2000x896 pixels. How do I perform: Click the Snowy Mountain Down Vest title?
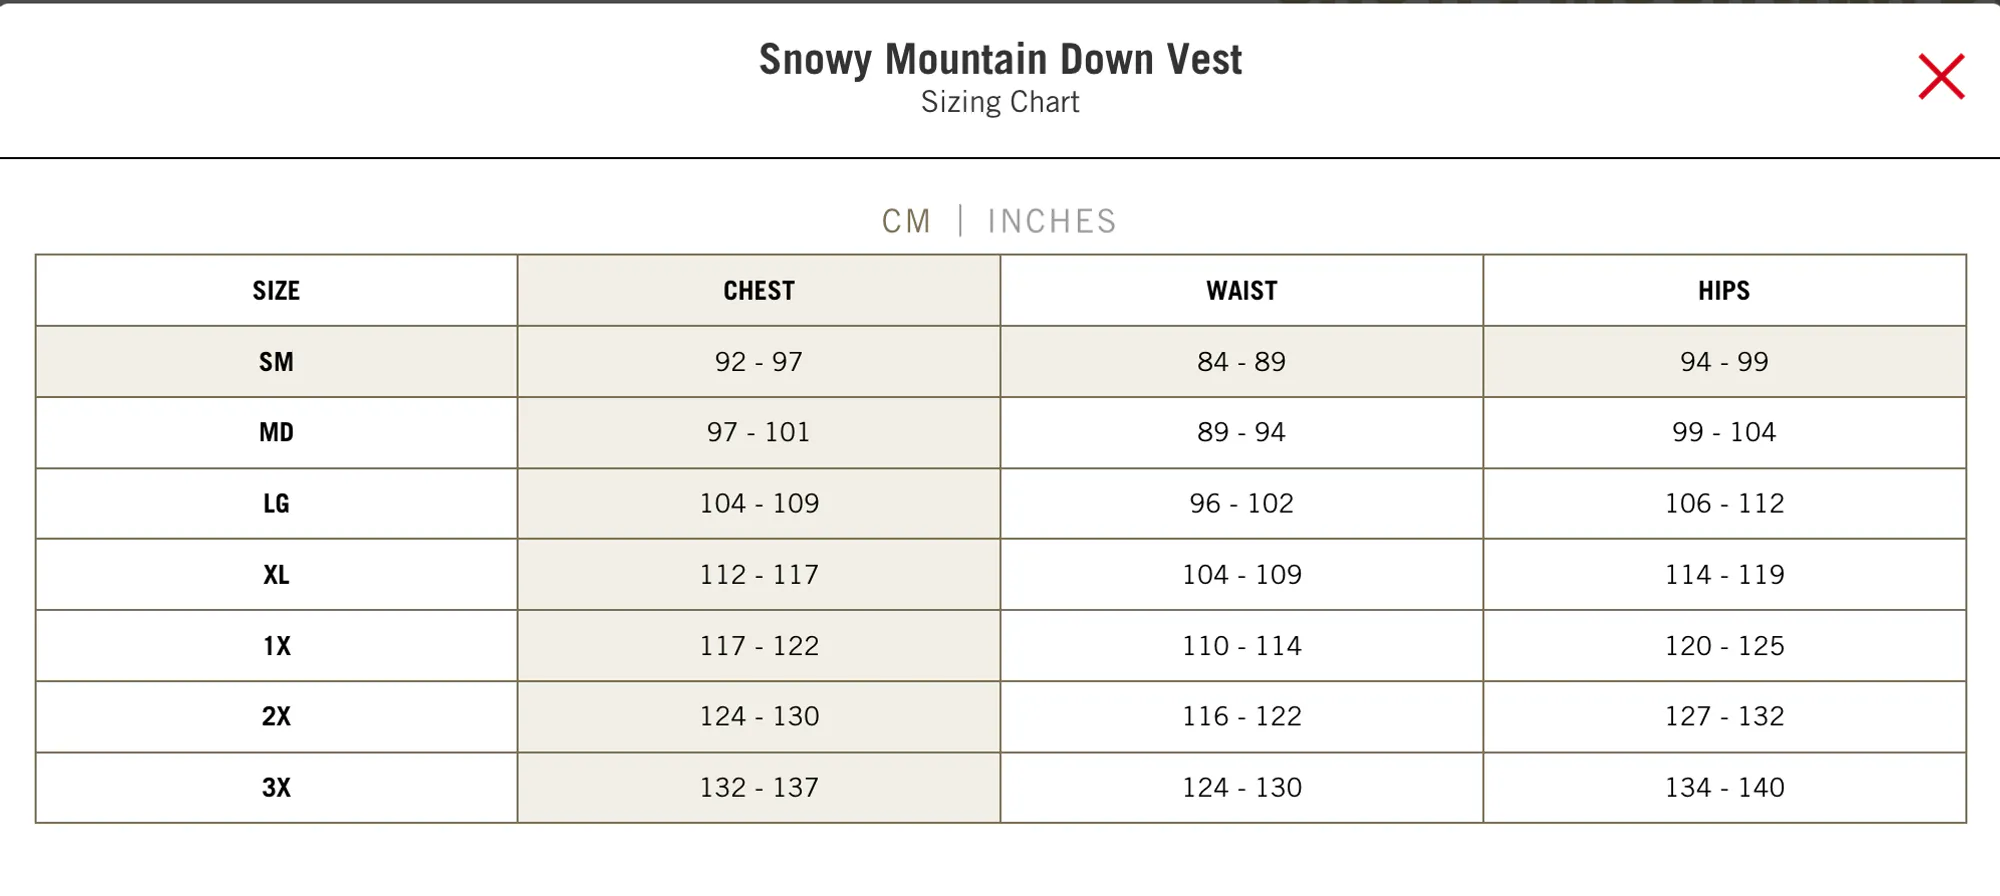tap(1000, 59)
